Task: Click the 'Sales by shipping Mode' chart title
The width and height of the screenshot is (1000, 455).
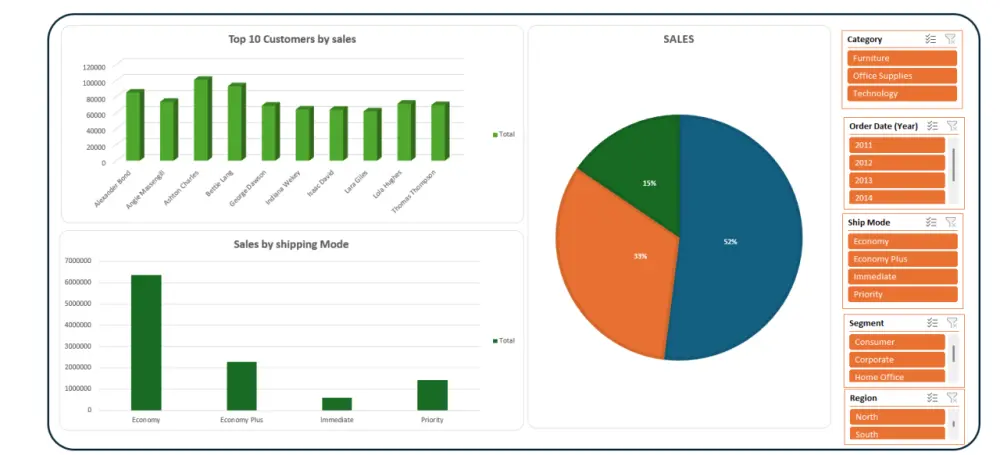Action: 291,244
